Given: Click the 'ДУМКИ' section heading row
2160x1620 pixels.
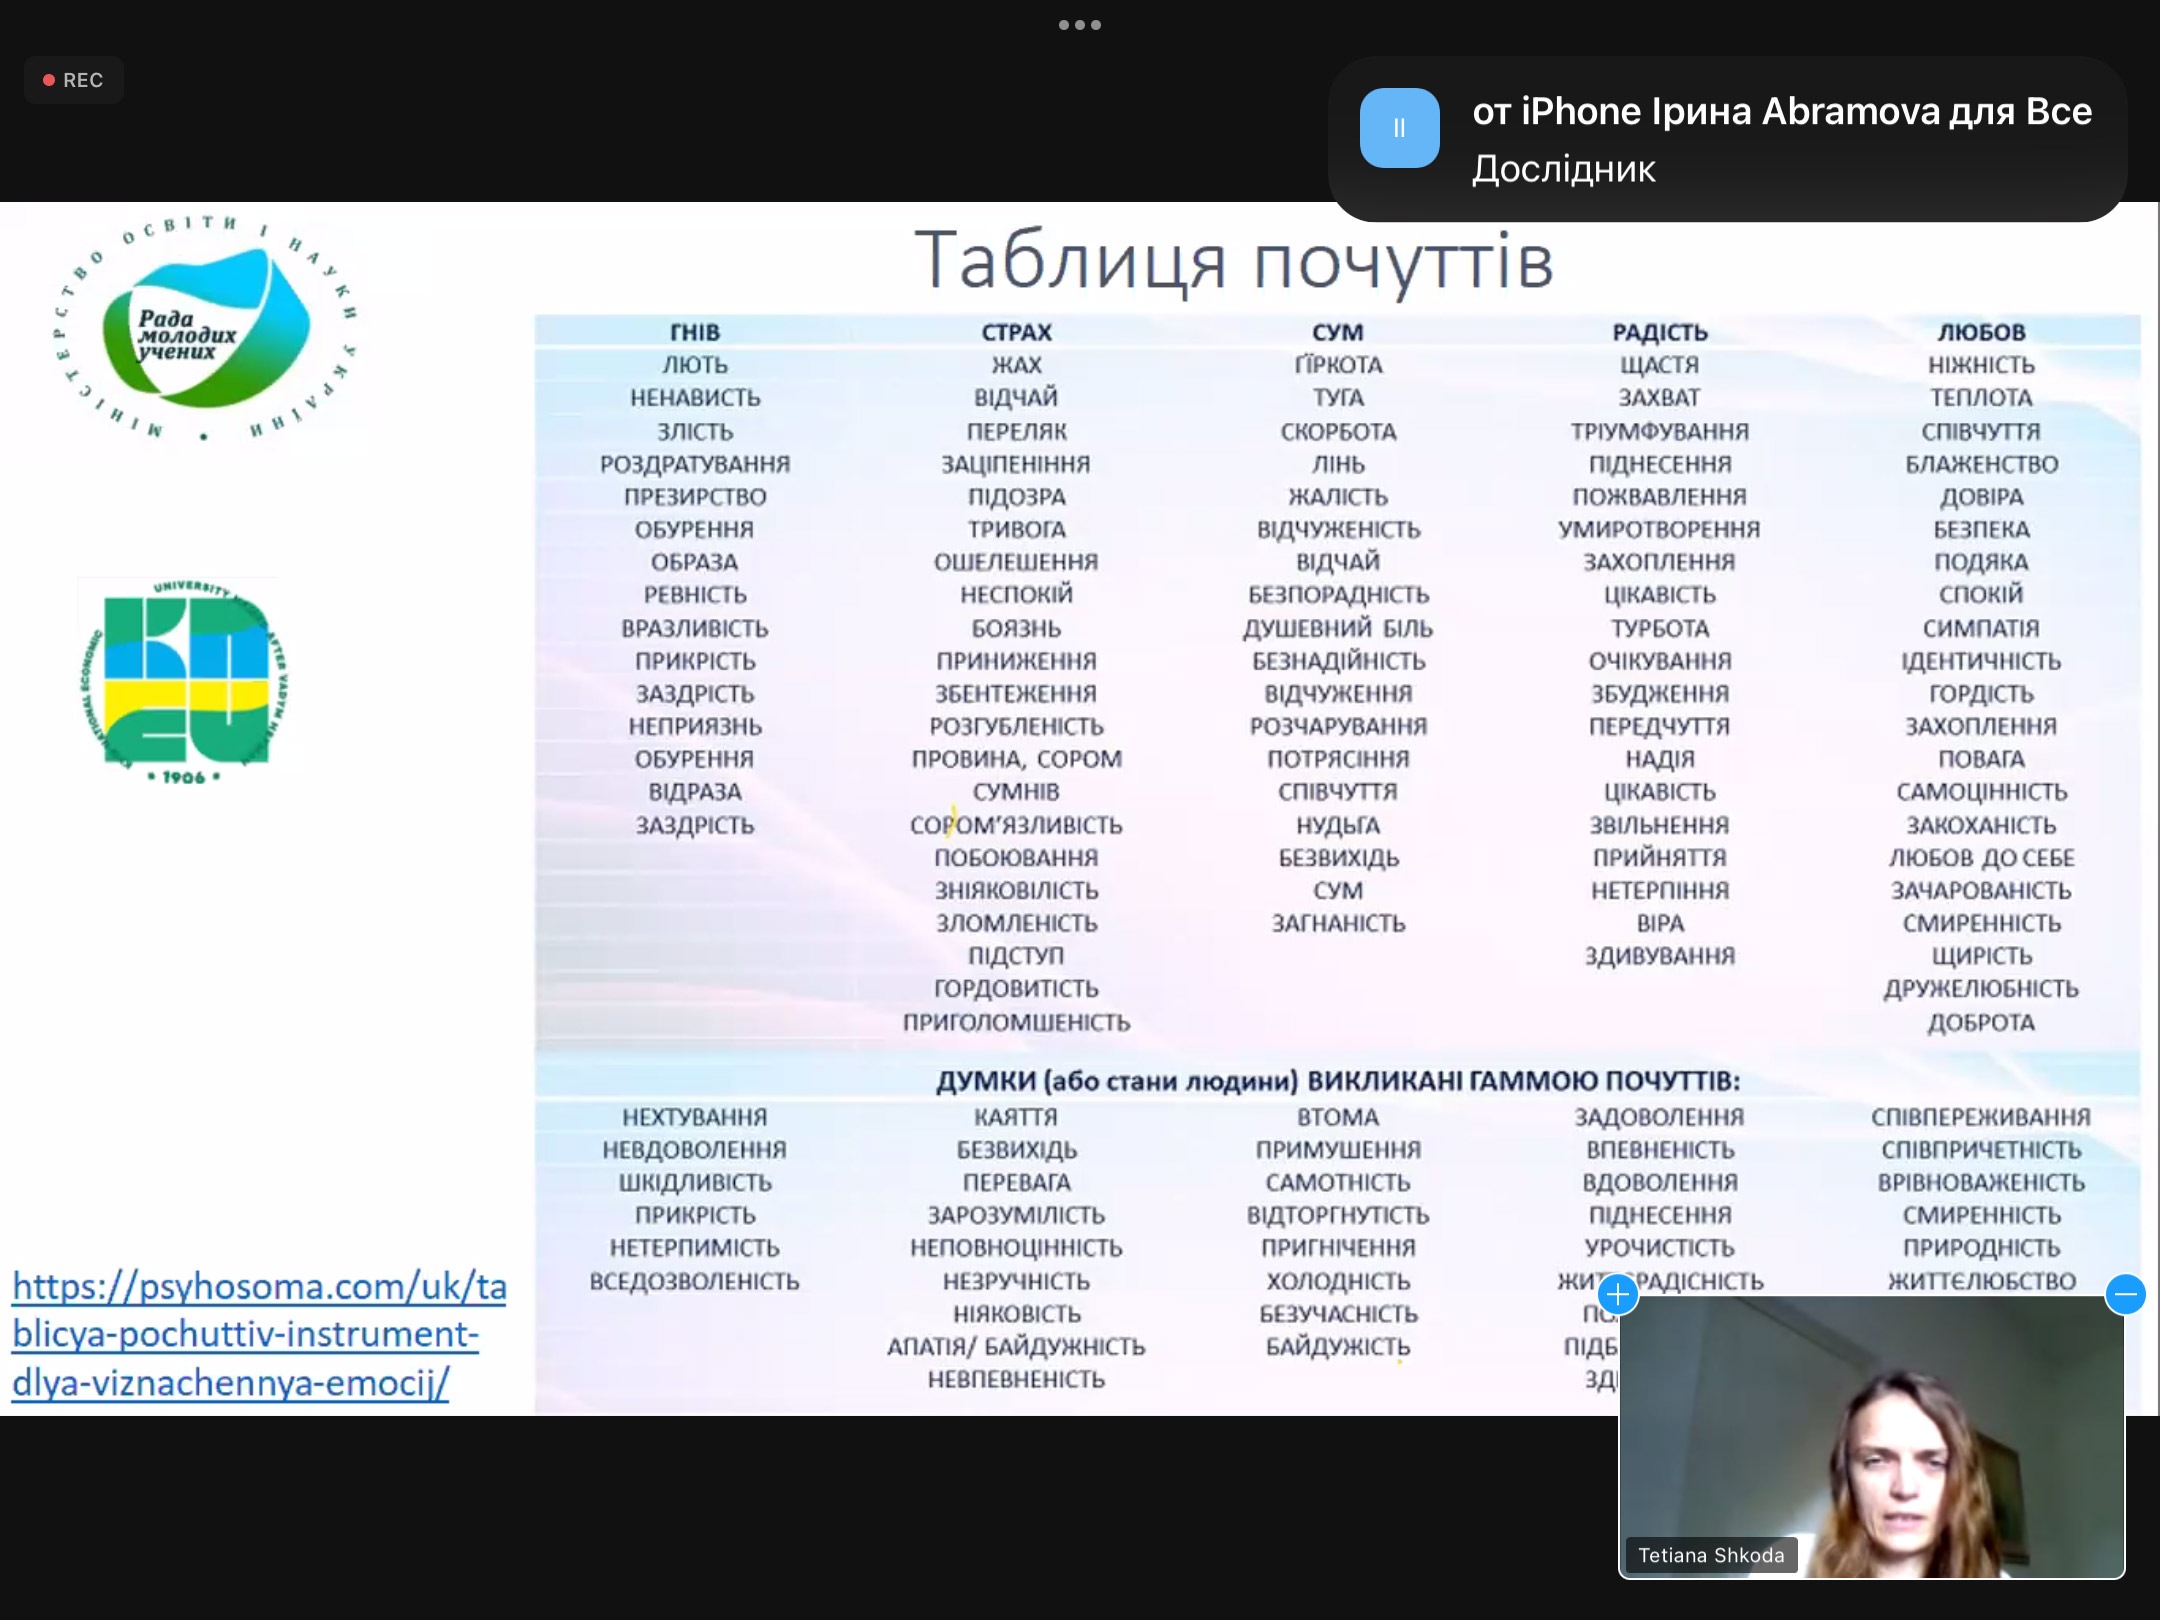Looking at the screenshot, I should coord(1337,1081).
